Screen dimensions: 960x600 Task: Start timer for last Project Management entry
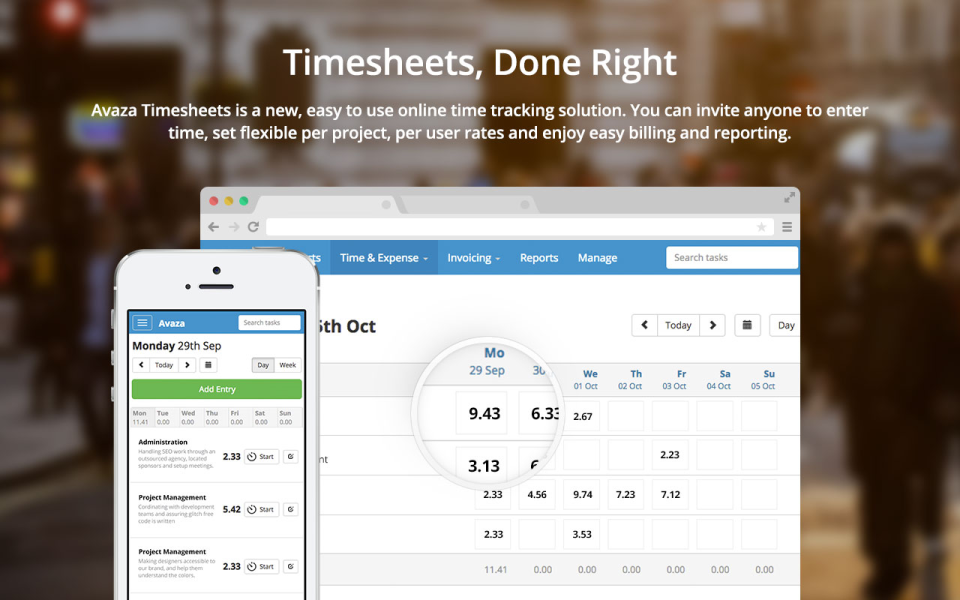click(261, 567)
